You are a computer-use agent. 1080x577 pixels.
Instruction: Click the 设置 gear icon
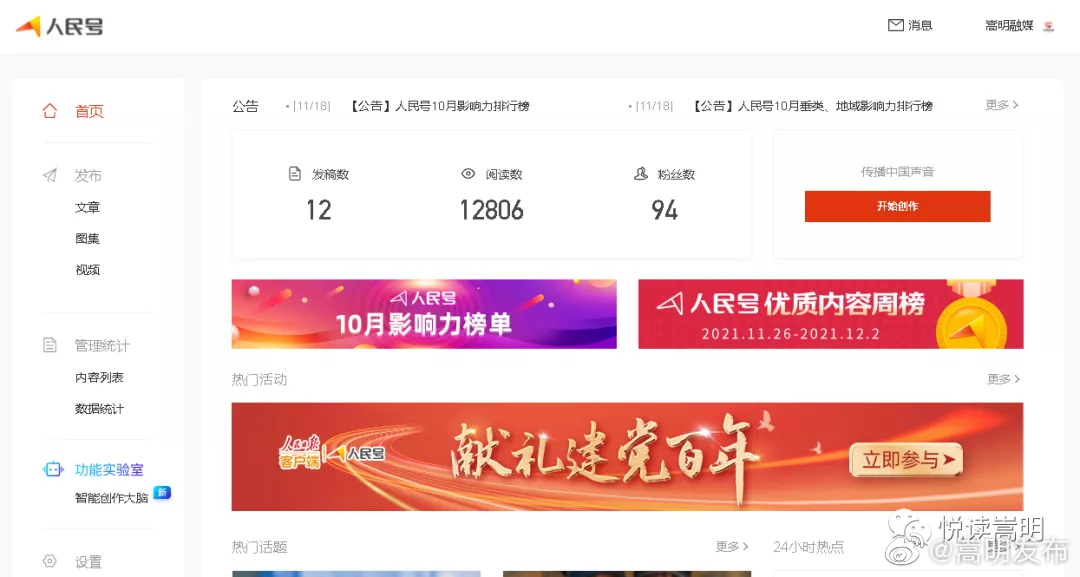(50, 561)
